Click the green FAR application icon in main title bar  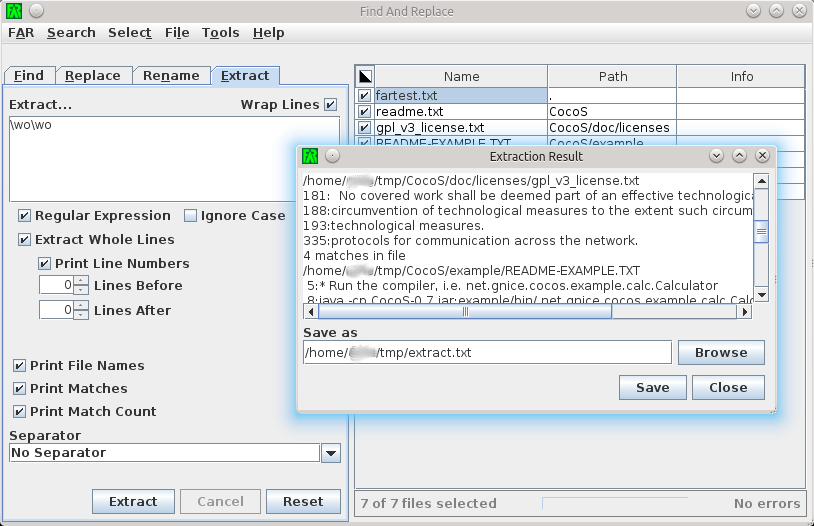click(14, 11)
